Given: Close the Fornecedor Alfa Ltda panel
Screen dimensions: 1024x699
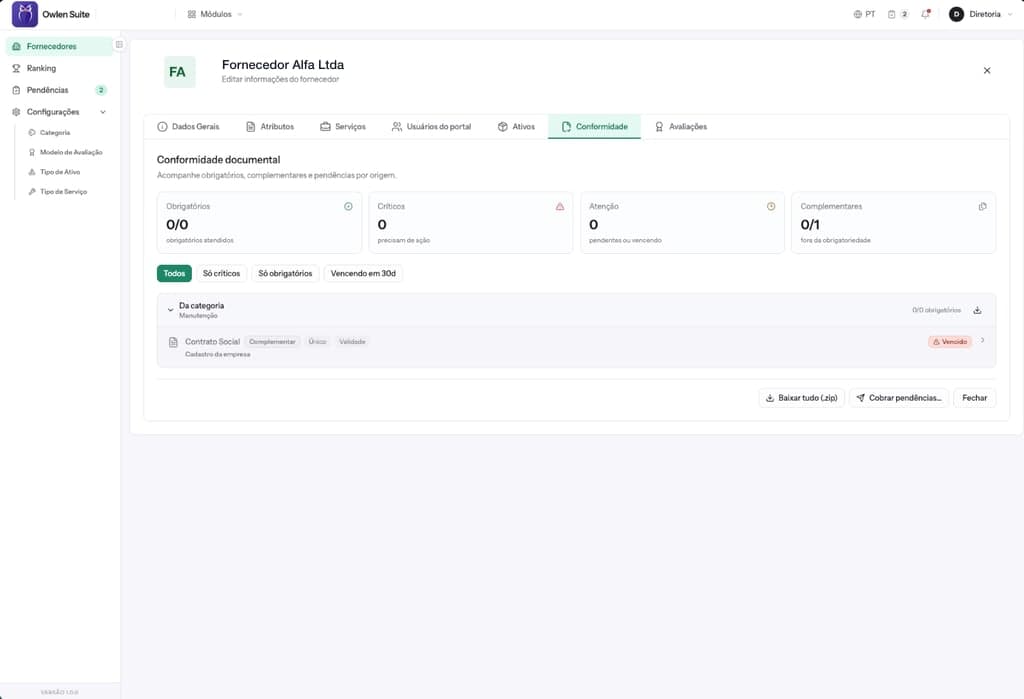Looking at the screenshot, I should point(987,71).
